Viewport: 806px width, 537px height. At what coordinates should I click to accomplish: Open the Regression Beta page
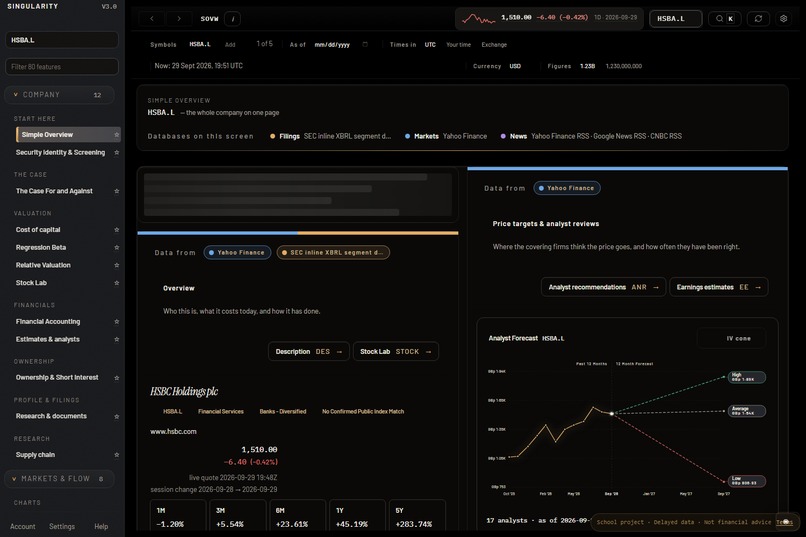pyautogui.click(x=41, y=248)
